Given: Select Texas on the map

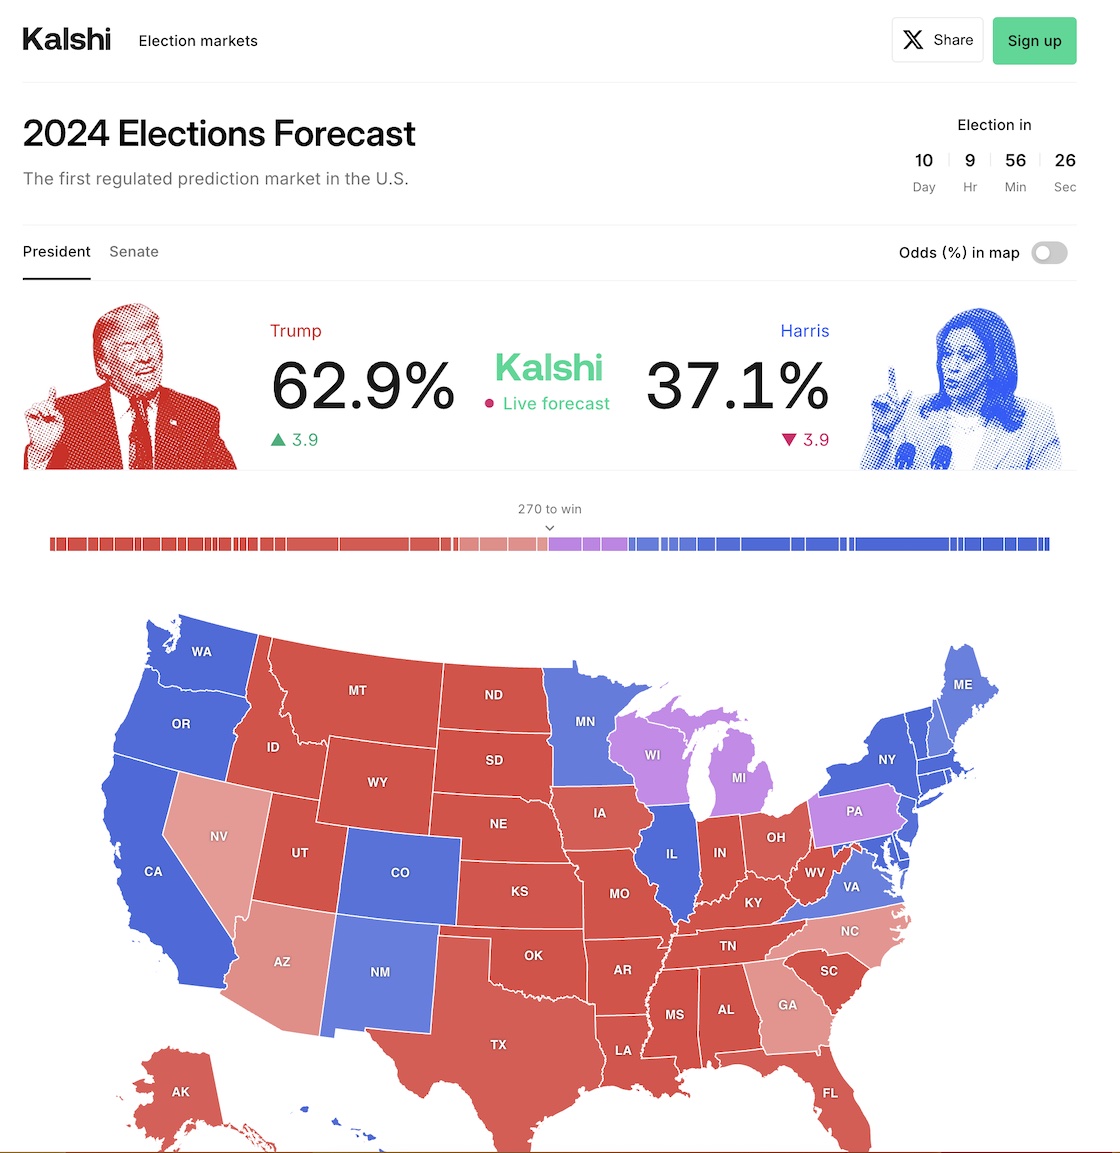Looking at the screenshot, I should [498, 1044].
